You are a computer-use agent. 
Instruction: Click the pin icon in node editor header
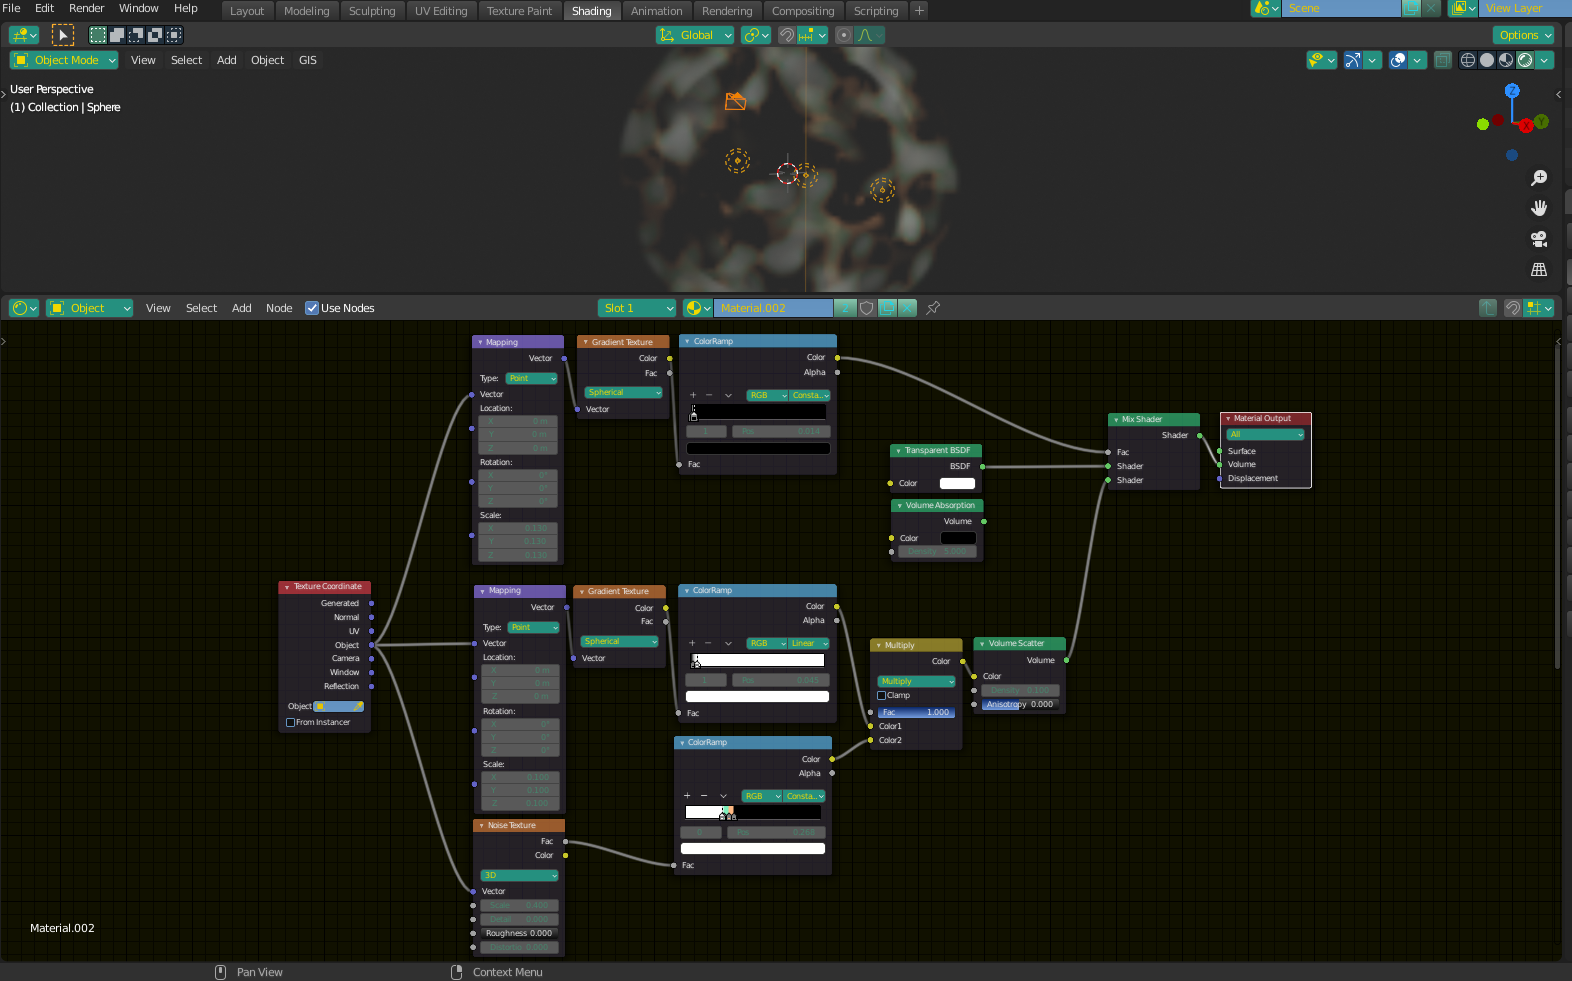(933, 308)
